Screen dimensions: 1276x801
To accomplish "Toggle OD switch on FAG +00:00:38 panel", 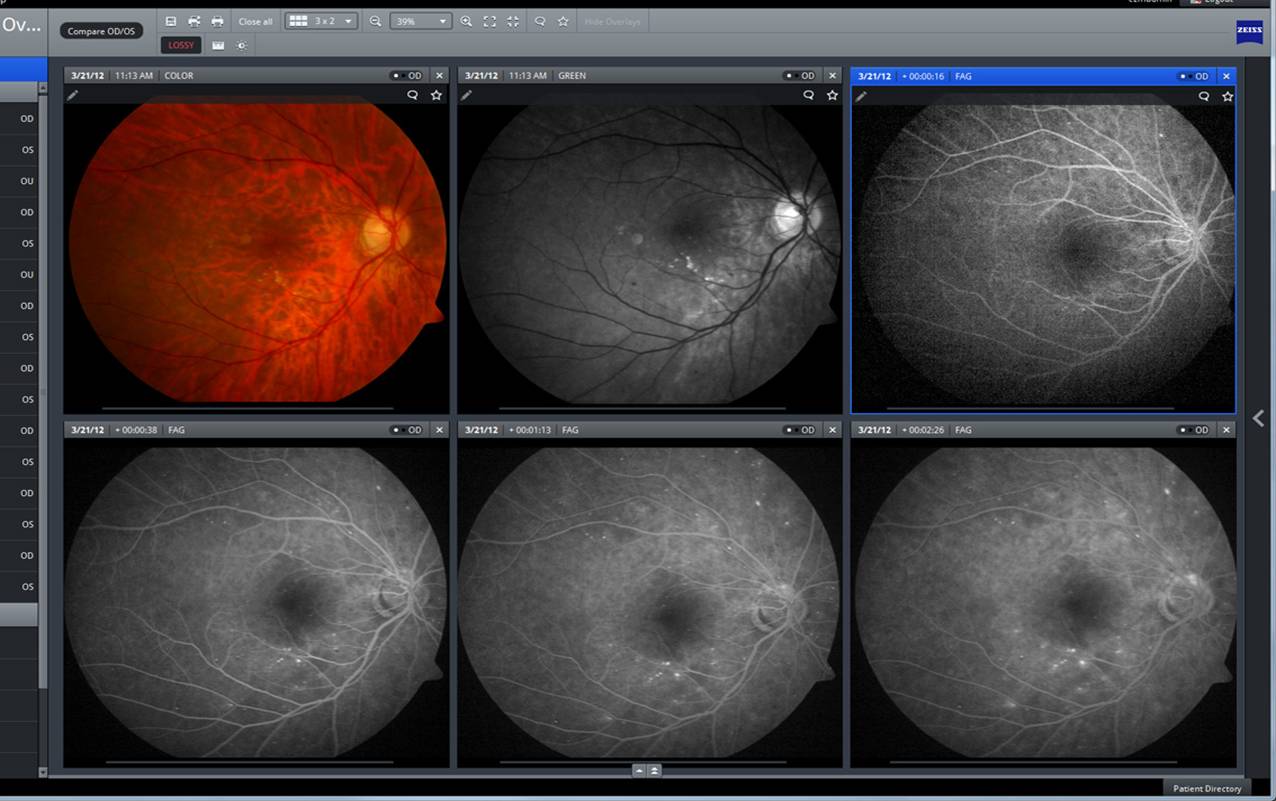I will 407,430.
